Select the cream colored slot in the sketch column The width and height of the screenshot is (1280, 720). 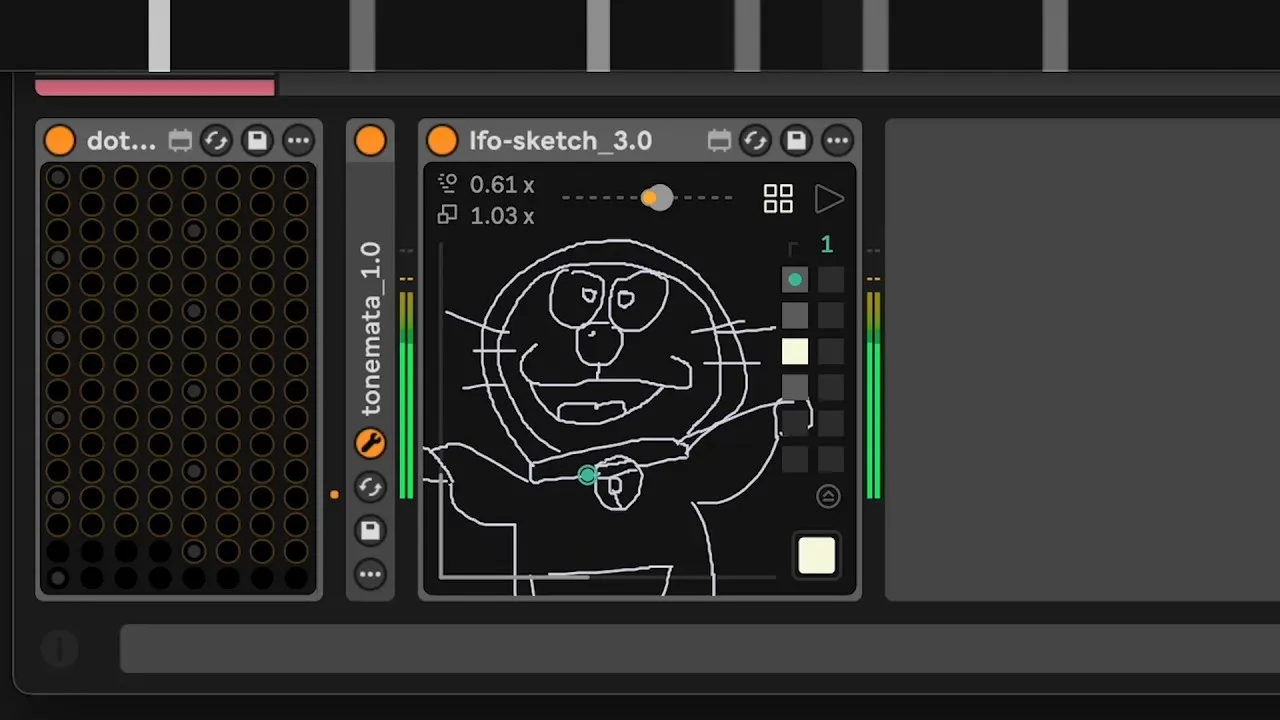point(795,351)
